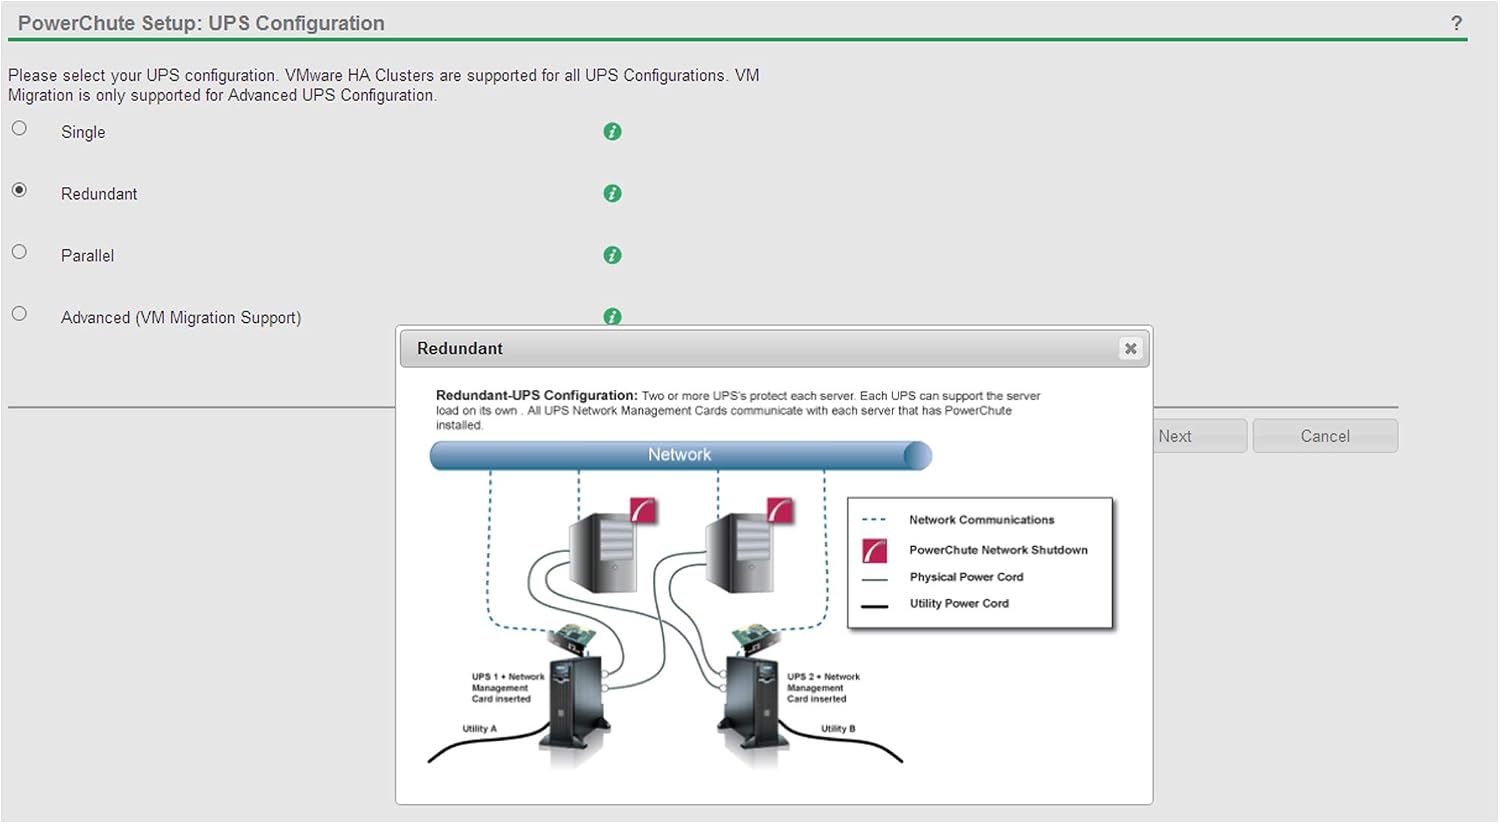Click the Redundant option label
Image resolution: width=1500 pixels, height=824 pixels.
click(99, 194)
